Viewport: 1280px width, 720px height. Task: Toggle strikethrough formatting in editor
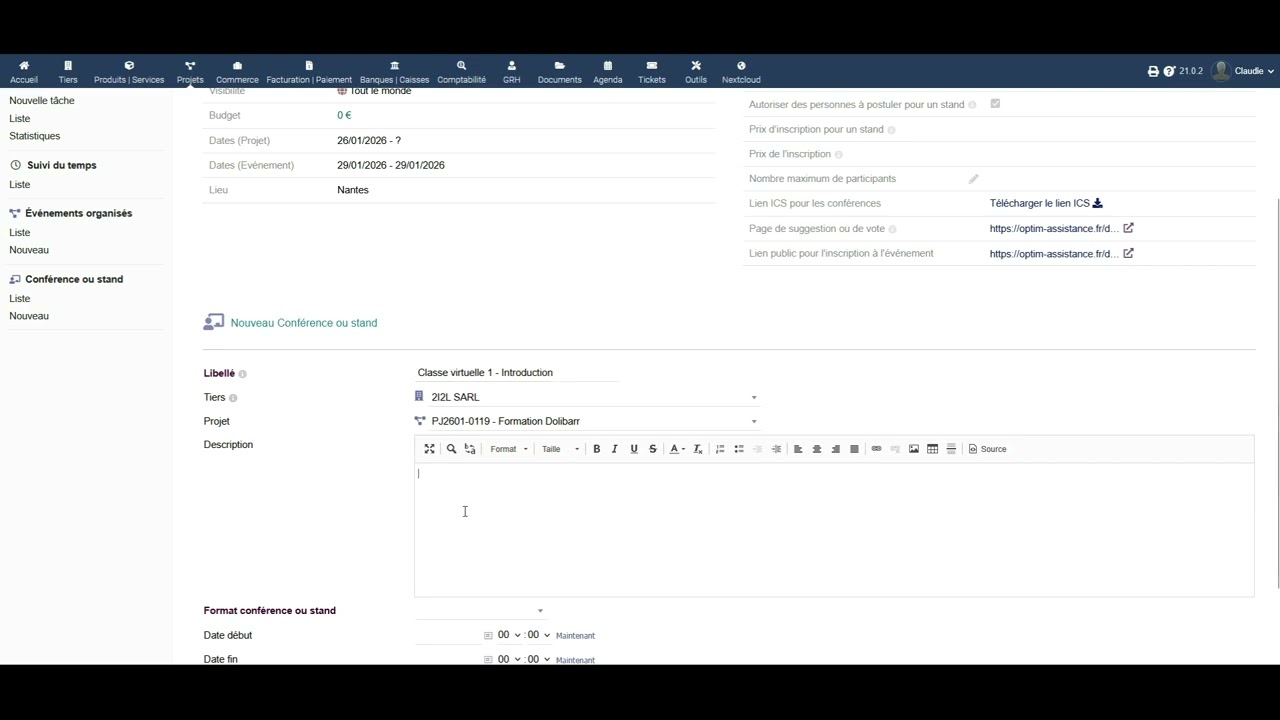tap(653, 449)
